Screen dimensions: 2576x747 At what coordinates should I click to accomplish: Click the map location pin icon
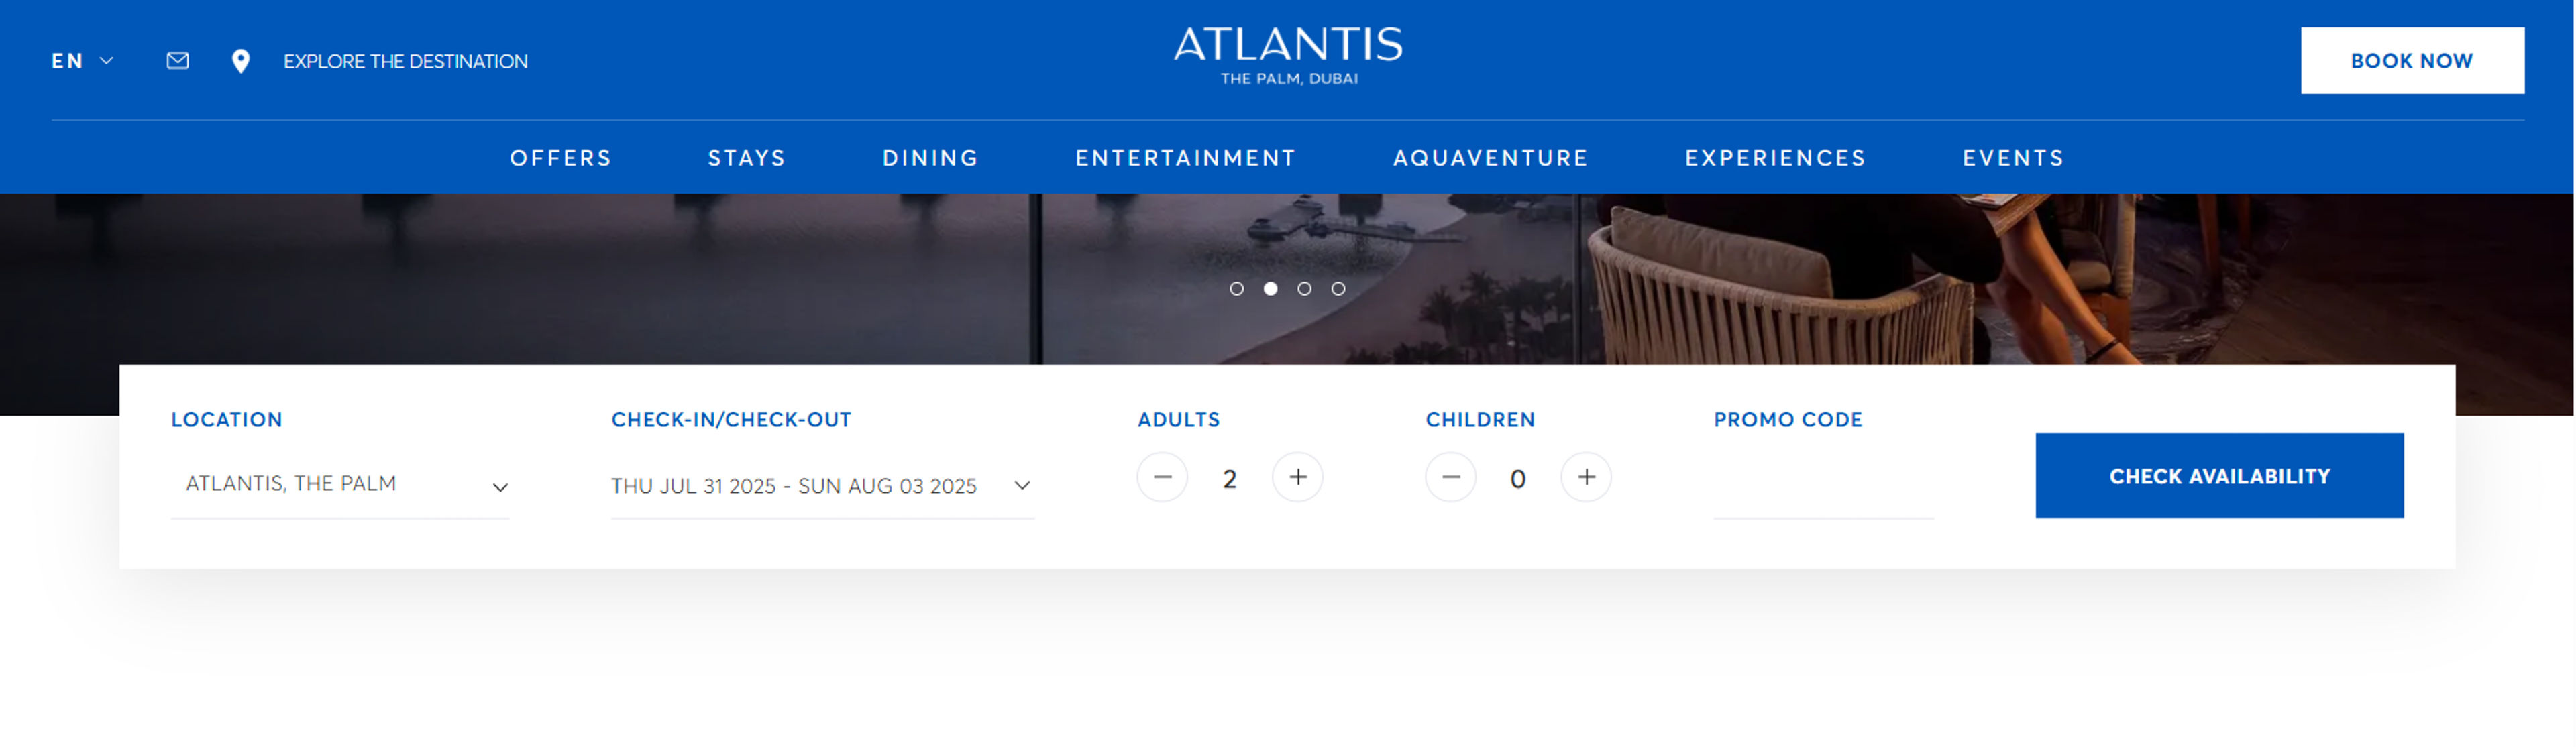point(241,61)
